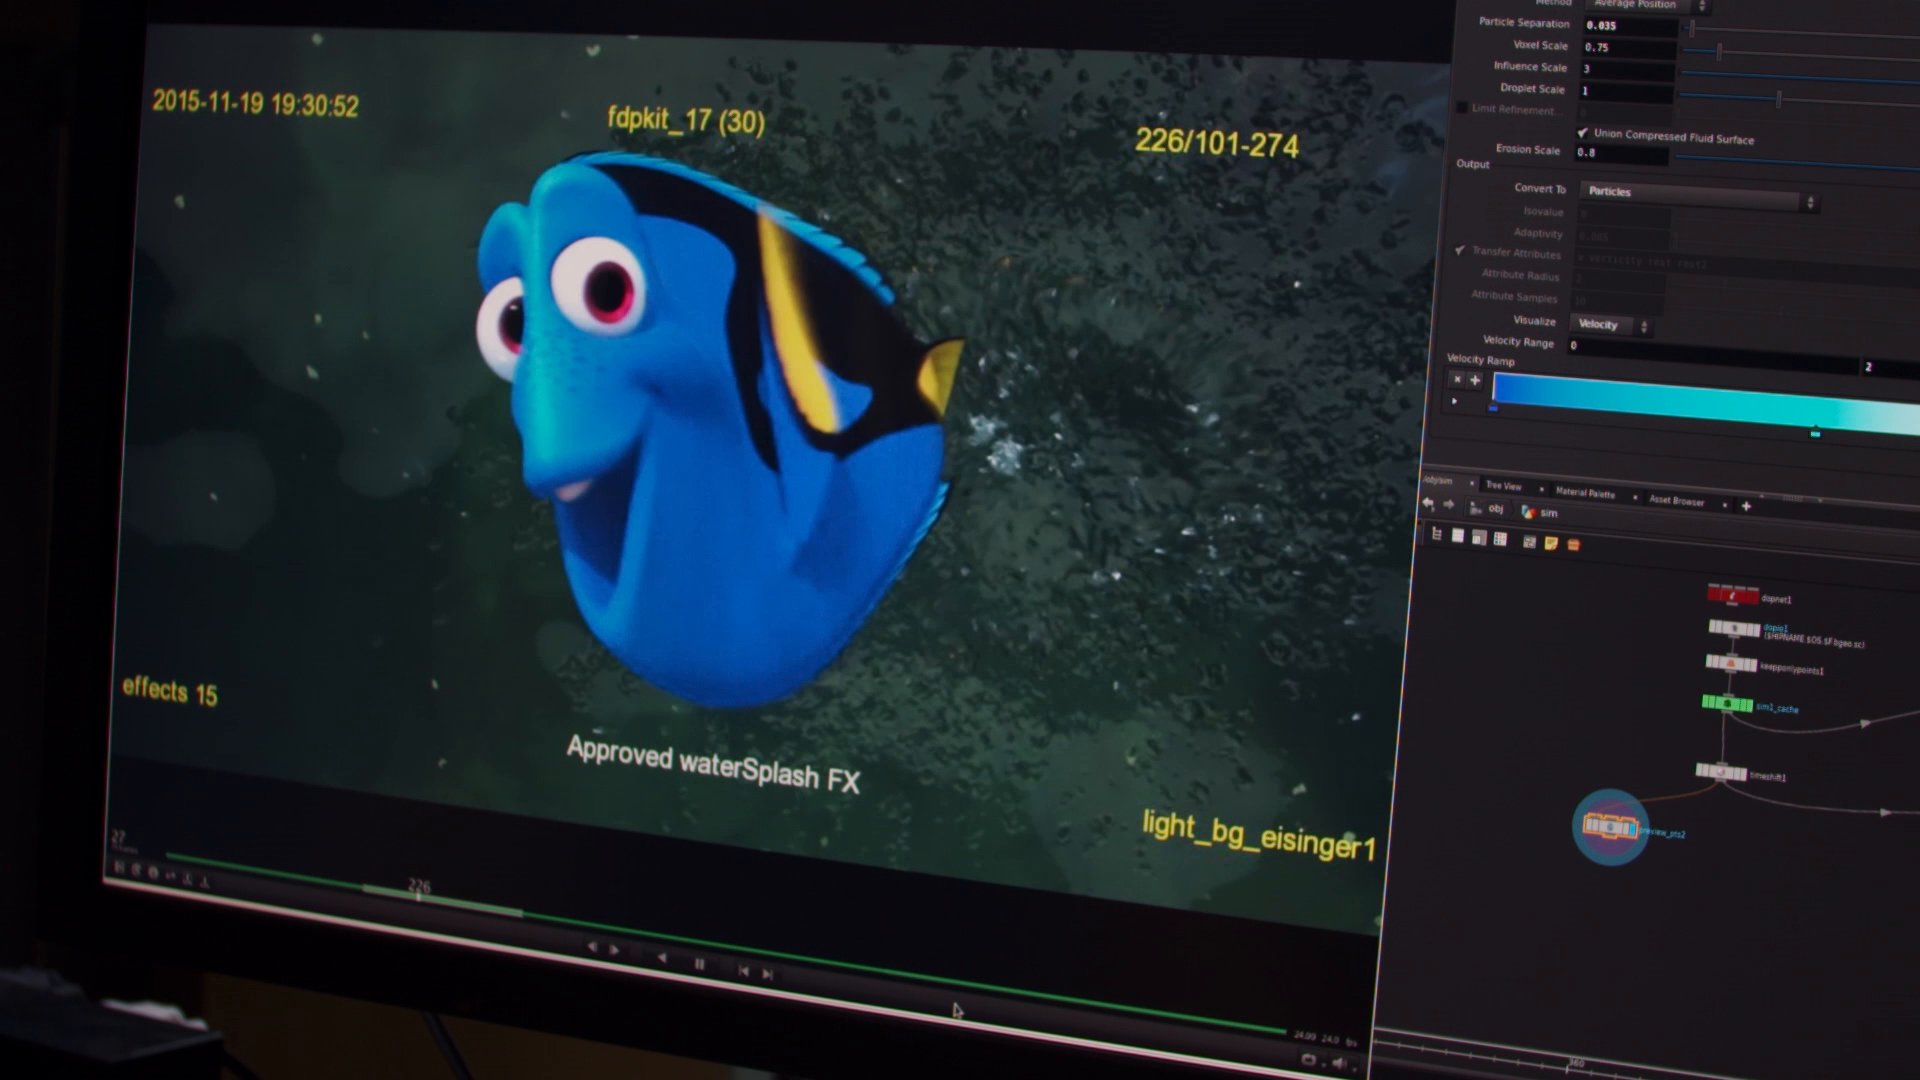Select the timeshift1 node

1721,772
